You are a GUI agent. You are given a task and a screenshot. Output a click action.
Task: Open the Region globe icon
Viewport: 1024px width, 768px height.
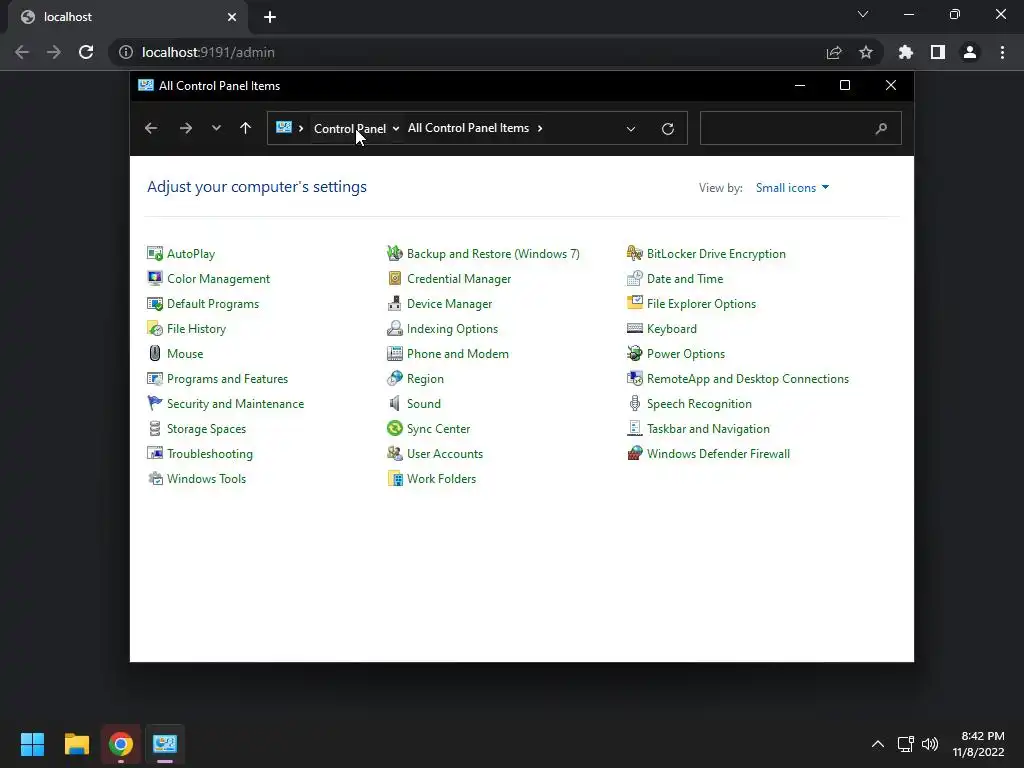(x=394, y=379)
